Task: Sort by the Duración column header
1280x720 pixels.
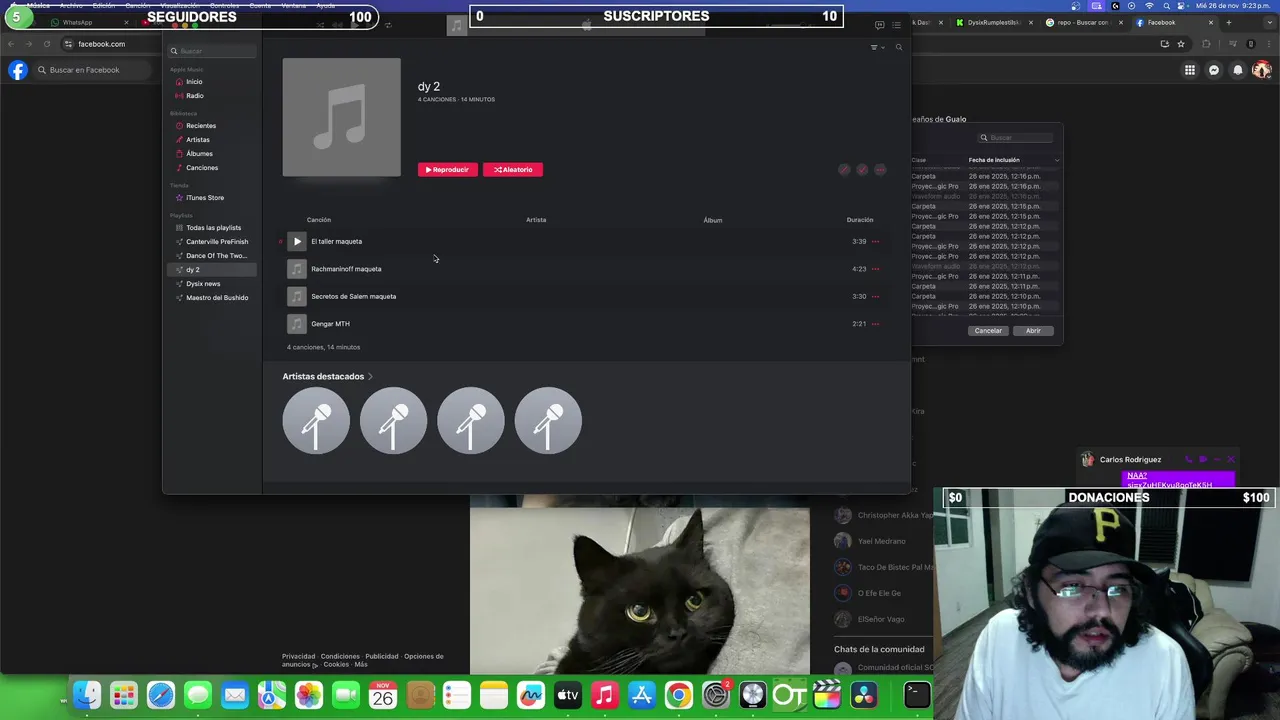Action: pos(860,220)
